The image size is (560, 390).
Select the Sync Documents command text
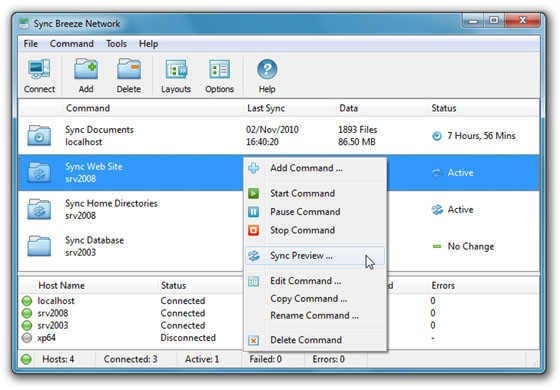99,130
